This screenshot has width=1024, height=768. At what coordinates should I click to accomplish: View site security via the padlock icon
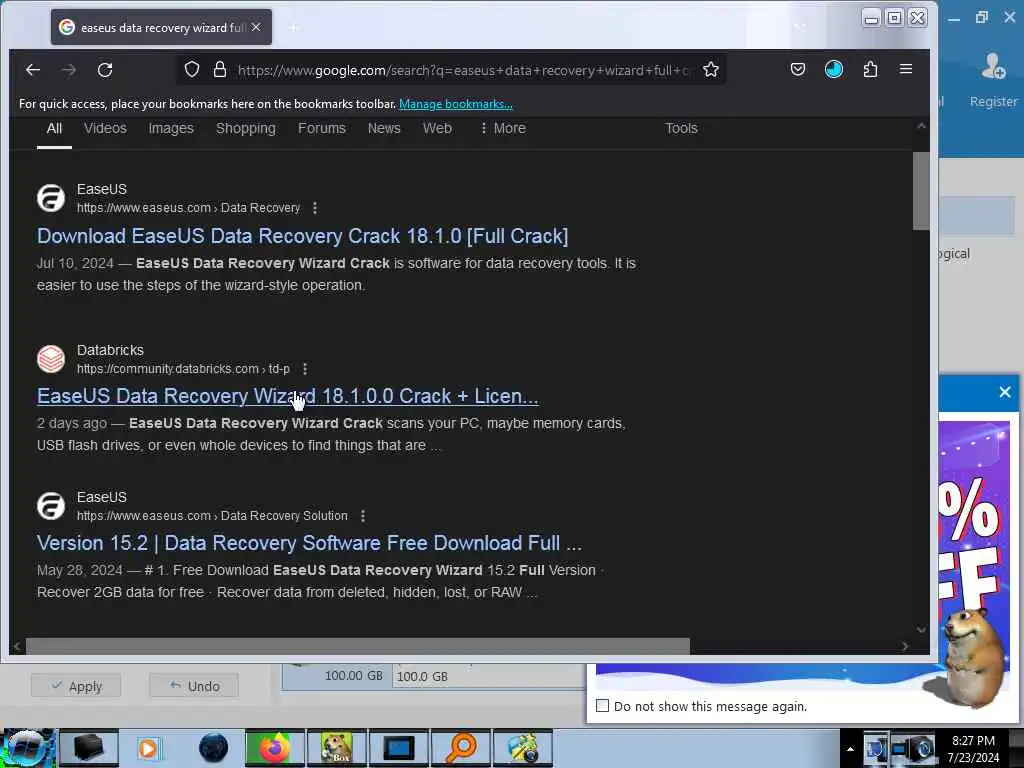click(220, 69)
